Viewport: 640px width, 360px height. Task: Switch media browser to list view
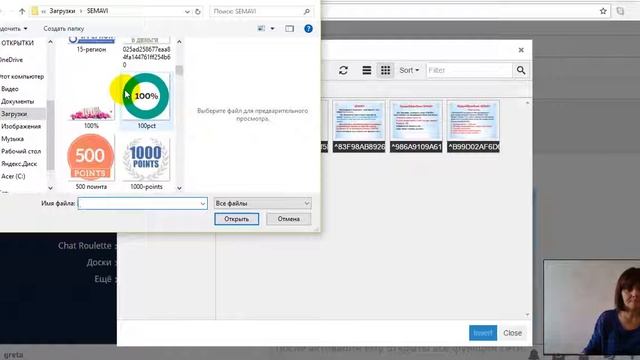[367, 70]
